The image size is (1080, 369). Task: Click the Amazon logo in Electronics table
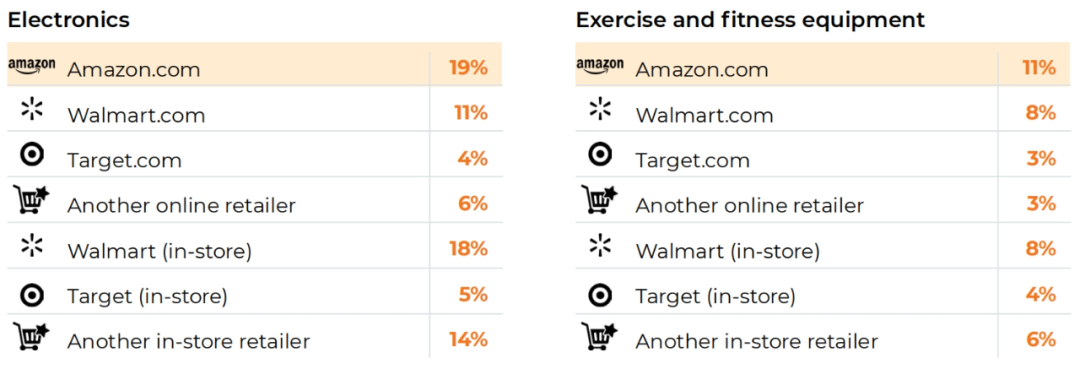pos(32,65)
